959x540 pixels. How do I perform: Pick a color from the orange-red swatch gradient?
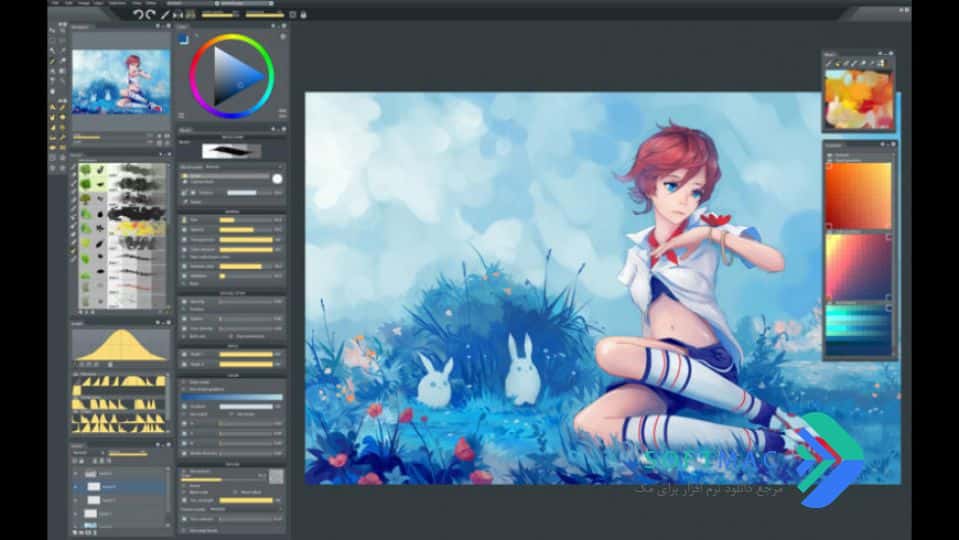point(858,196)
